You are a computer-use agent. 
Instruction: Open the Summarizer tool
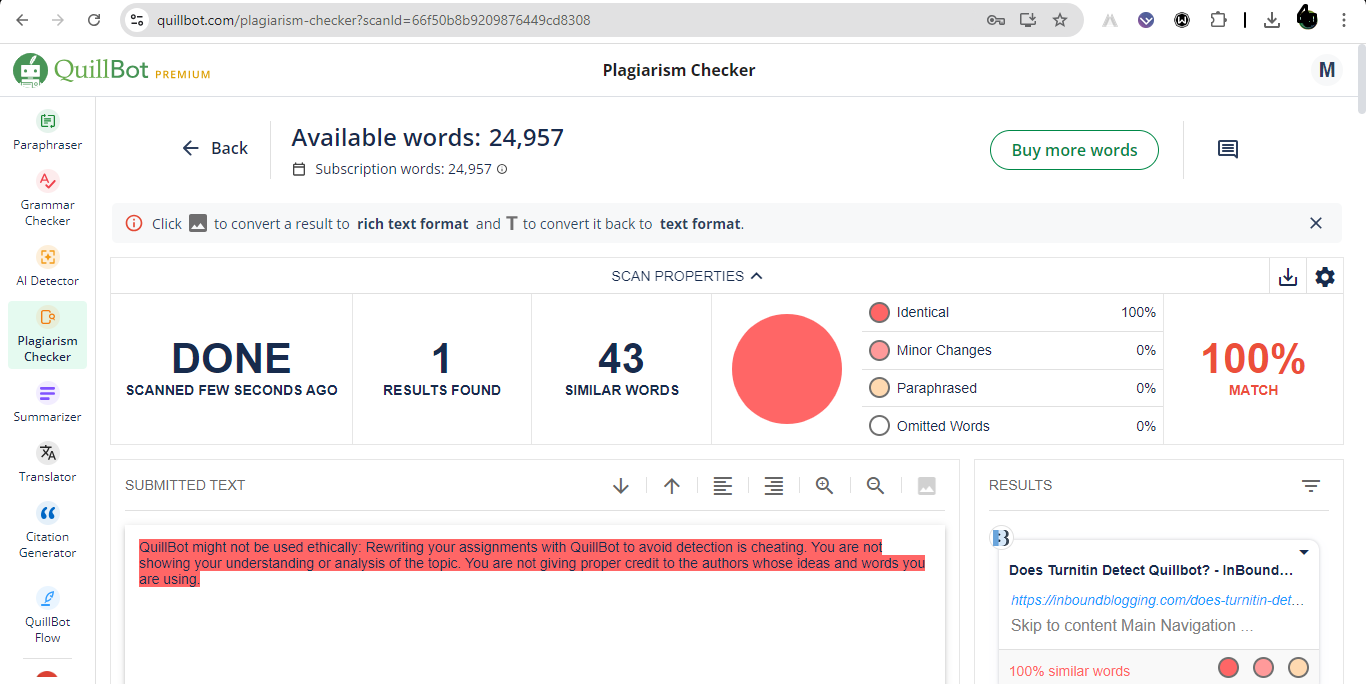(x=47, y=402)
